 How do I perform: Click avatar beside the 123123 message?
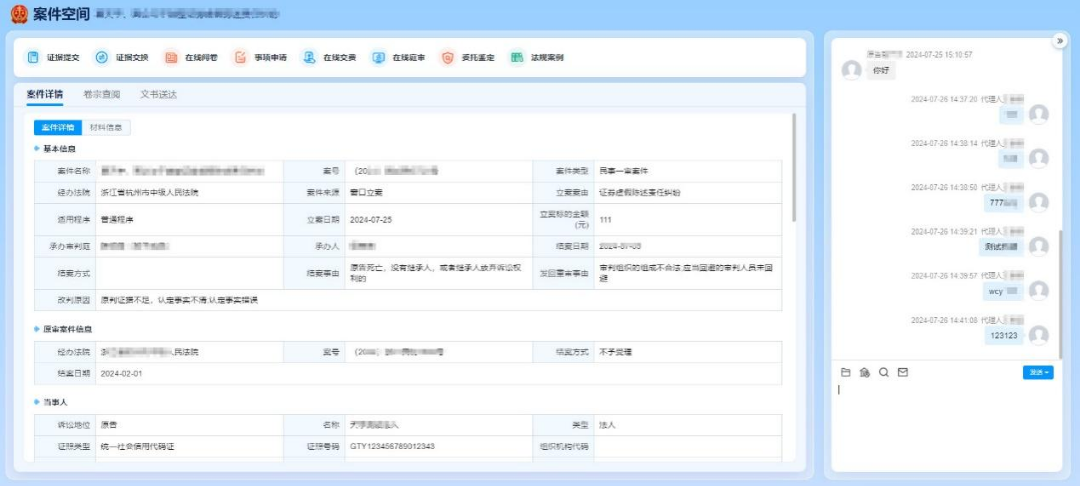1039,335
